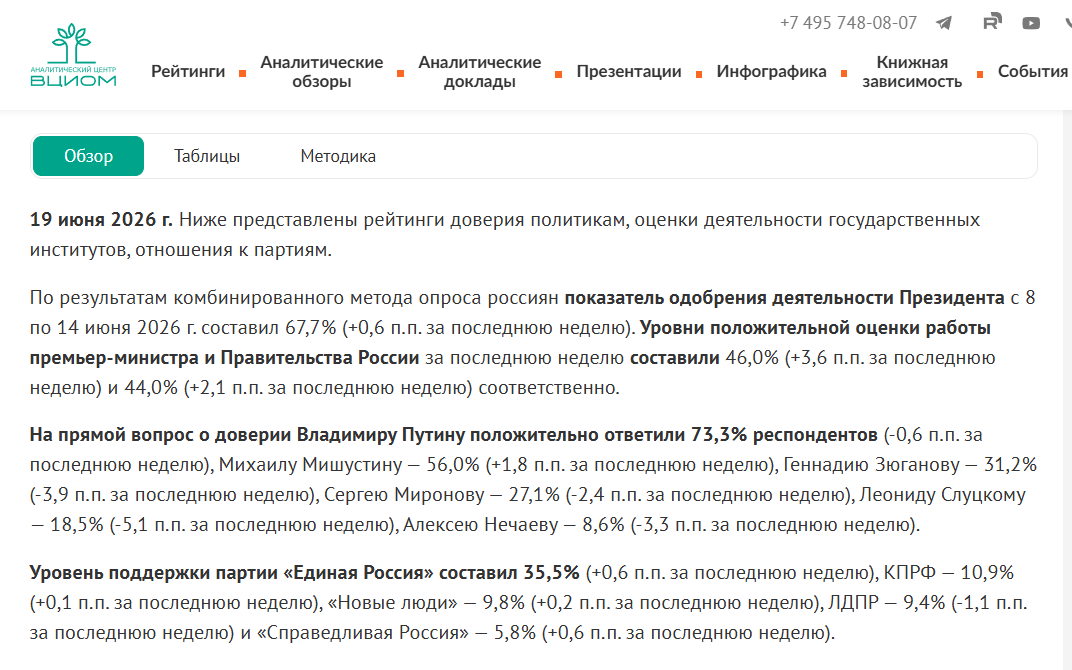Screen dimensions: 1072x670
Task: Click the value 67,7% in the text
Action: 310,328
